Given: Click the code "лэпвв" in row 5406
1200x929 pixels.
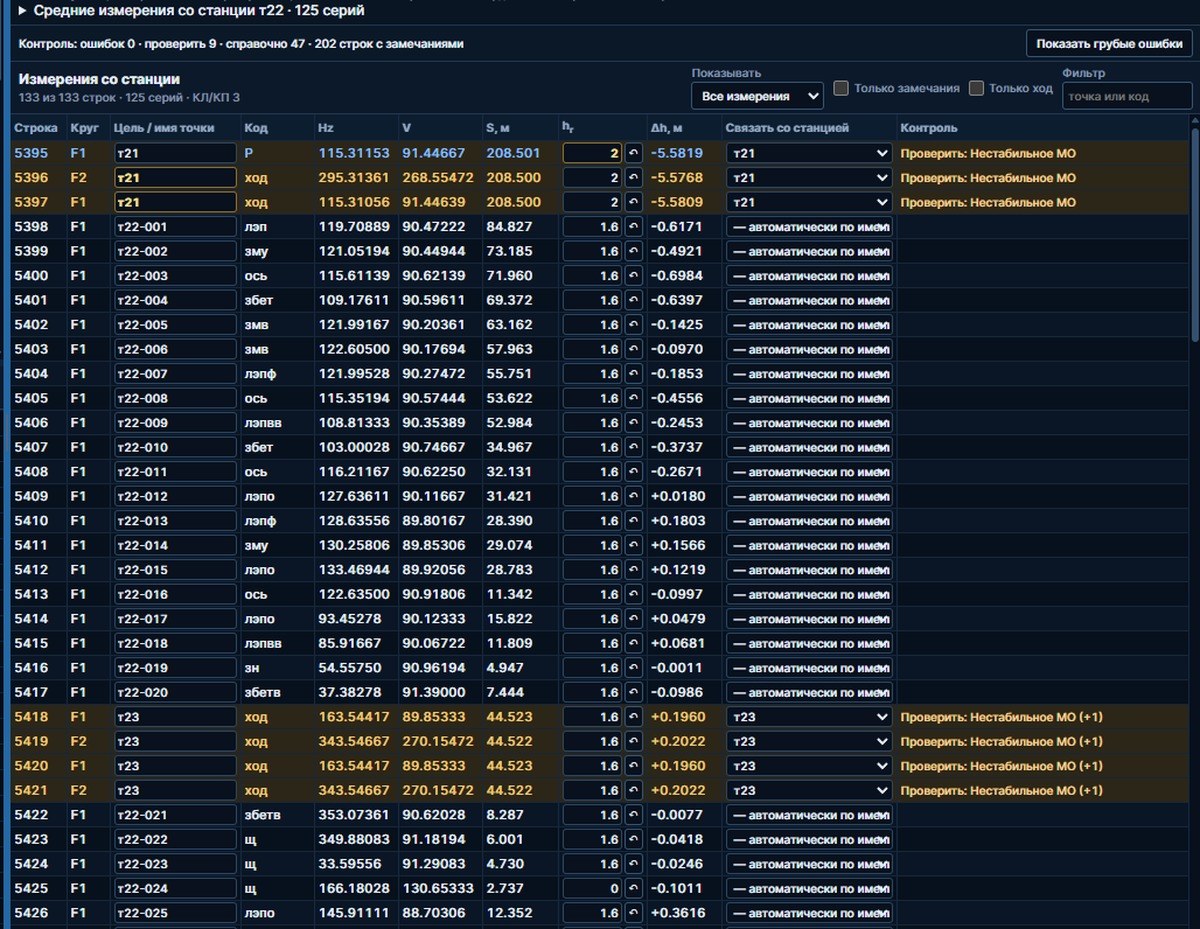Looking at the screenshot, I should tap(263, 423).
